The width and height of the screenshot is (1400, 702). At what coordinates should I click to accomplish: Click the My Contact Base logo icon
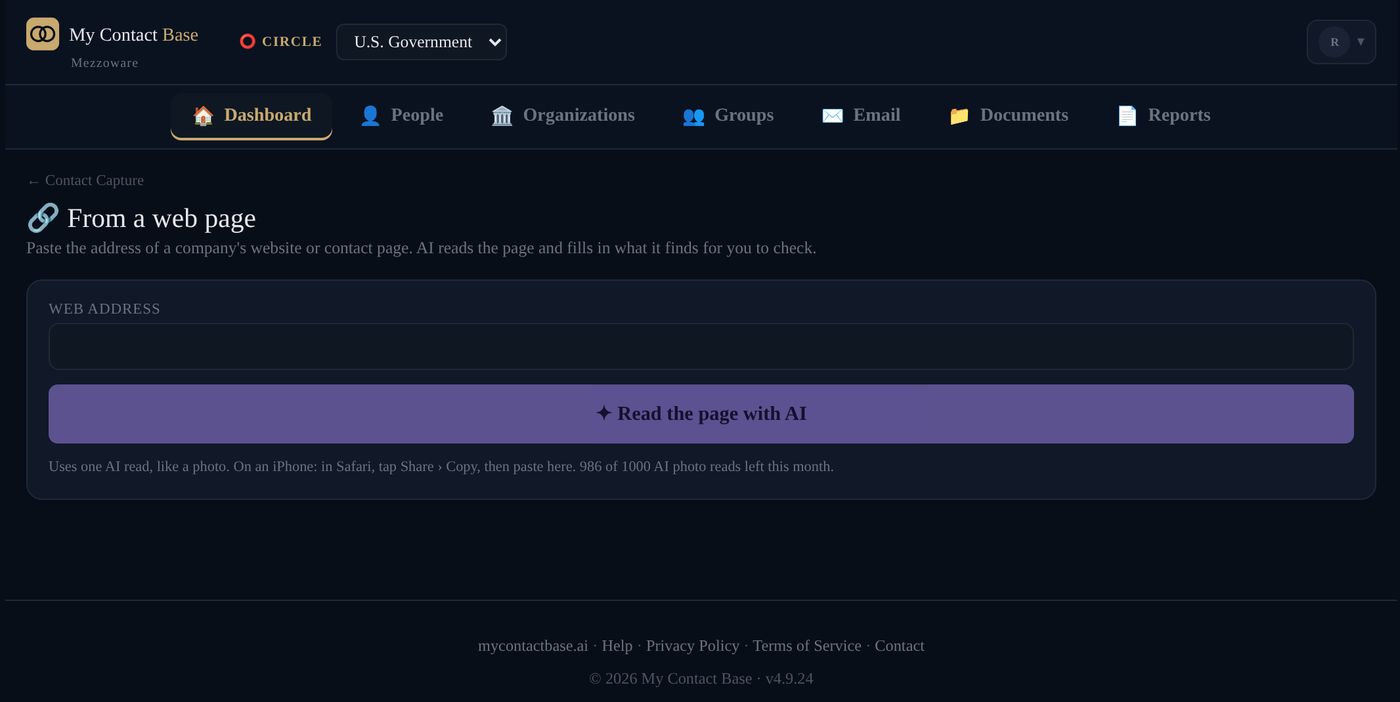43,34
